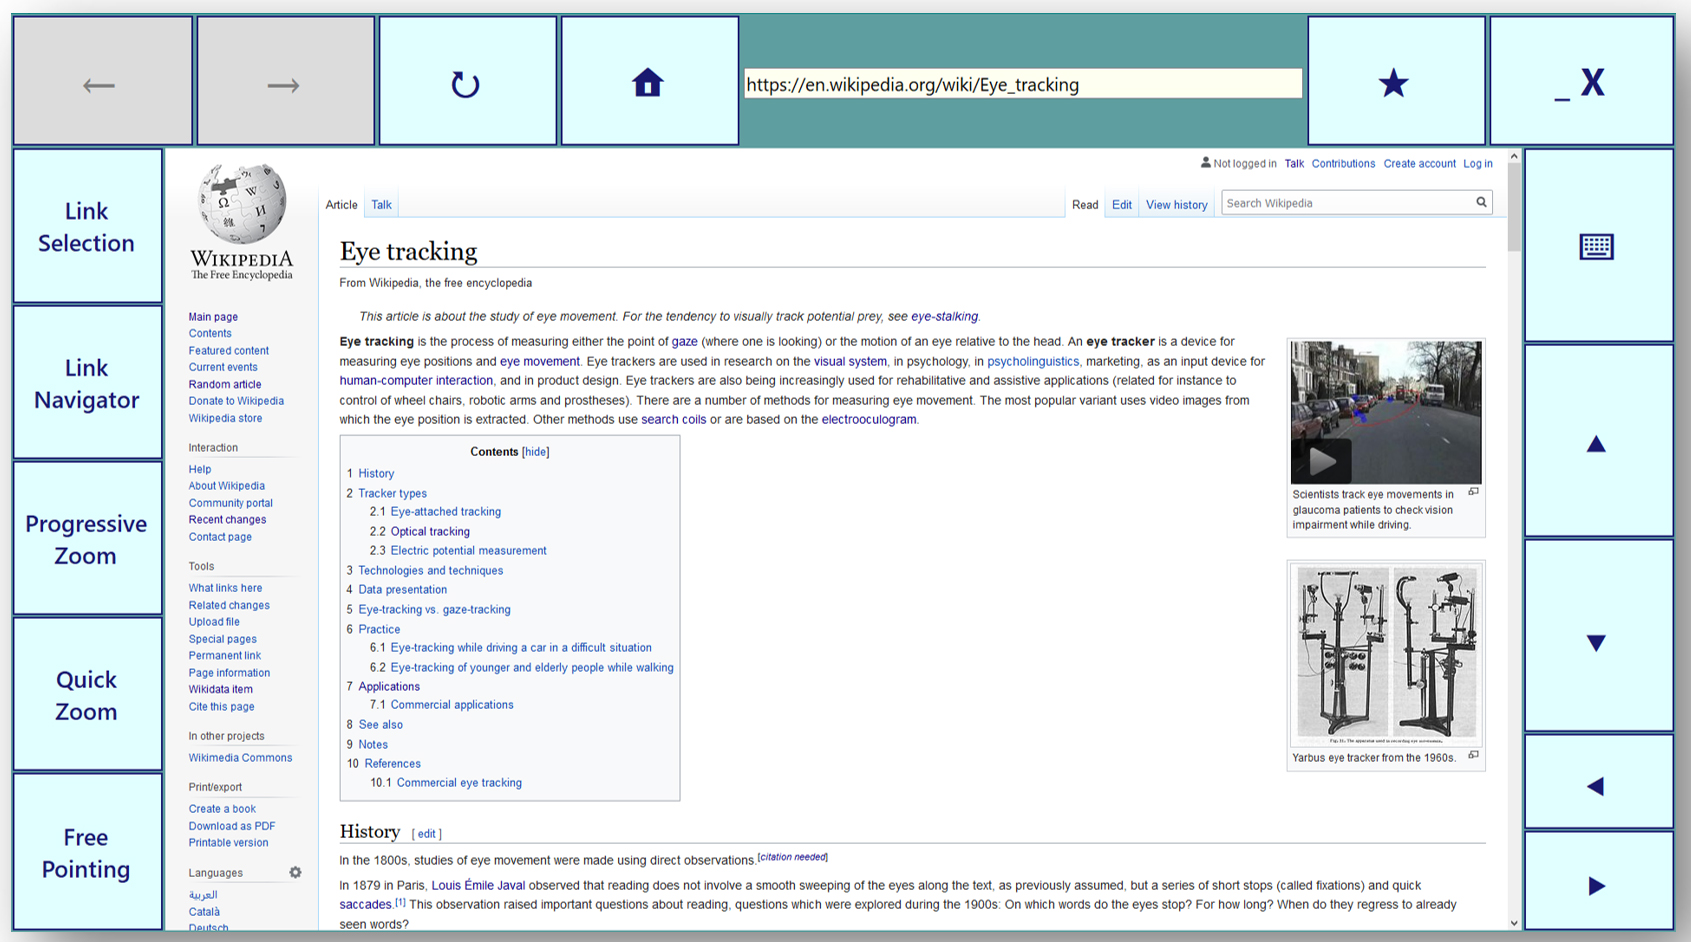The width and height of the screenshot is (1691, 942).
Task: Follow the saccades link
Action: point(365,905)
